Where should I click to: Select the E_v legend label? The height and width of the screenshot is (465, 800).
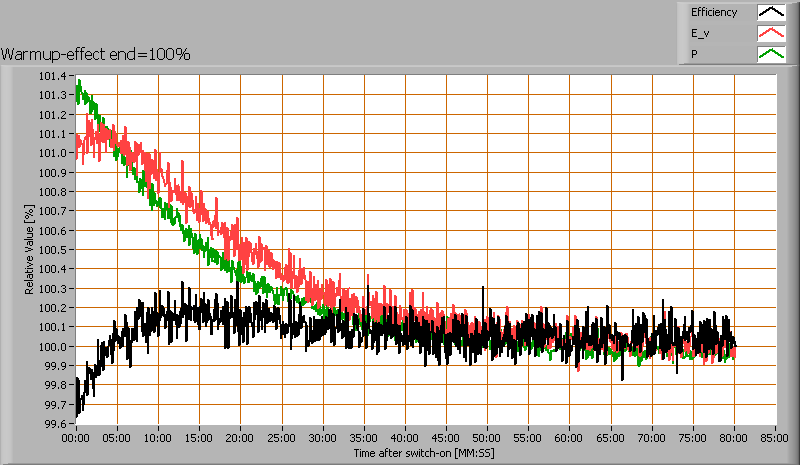[700, 33]
